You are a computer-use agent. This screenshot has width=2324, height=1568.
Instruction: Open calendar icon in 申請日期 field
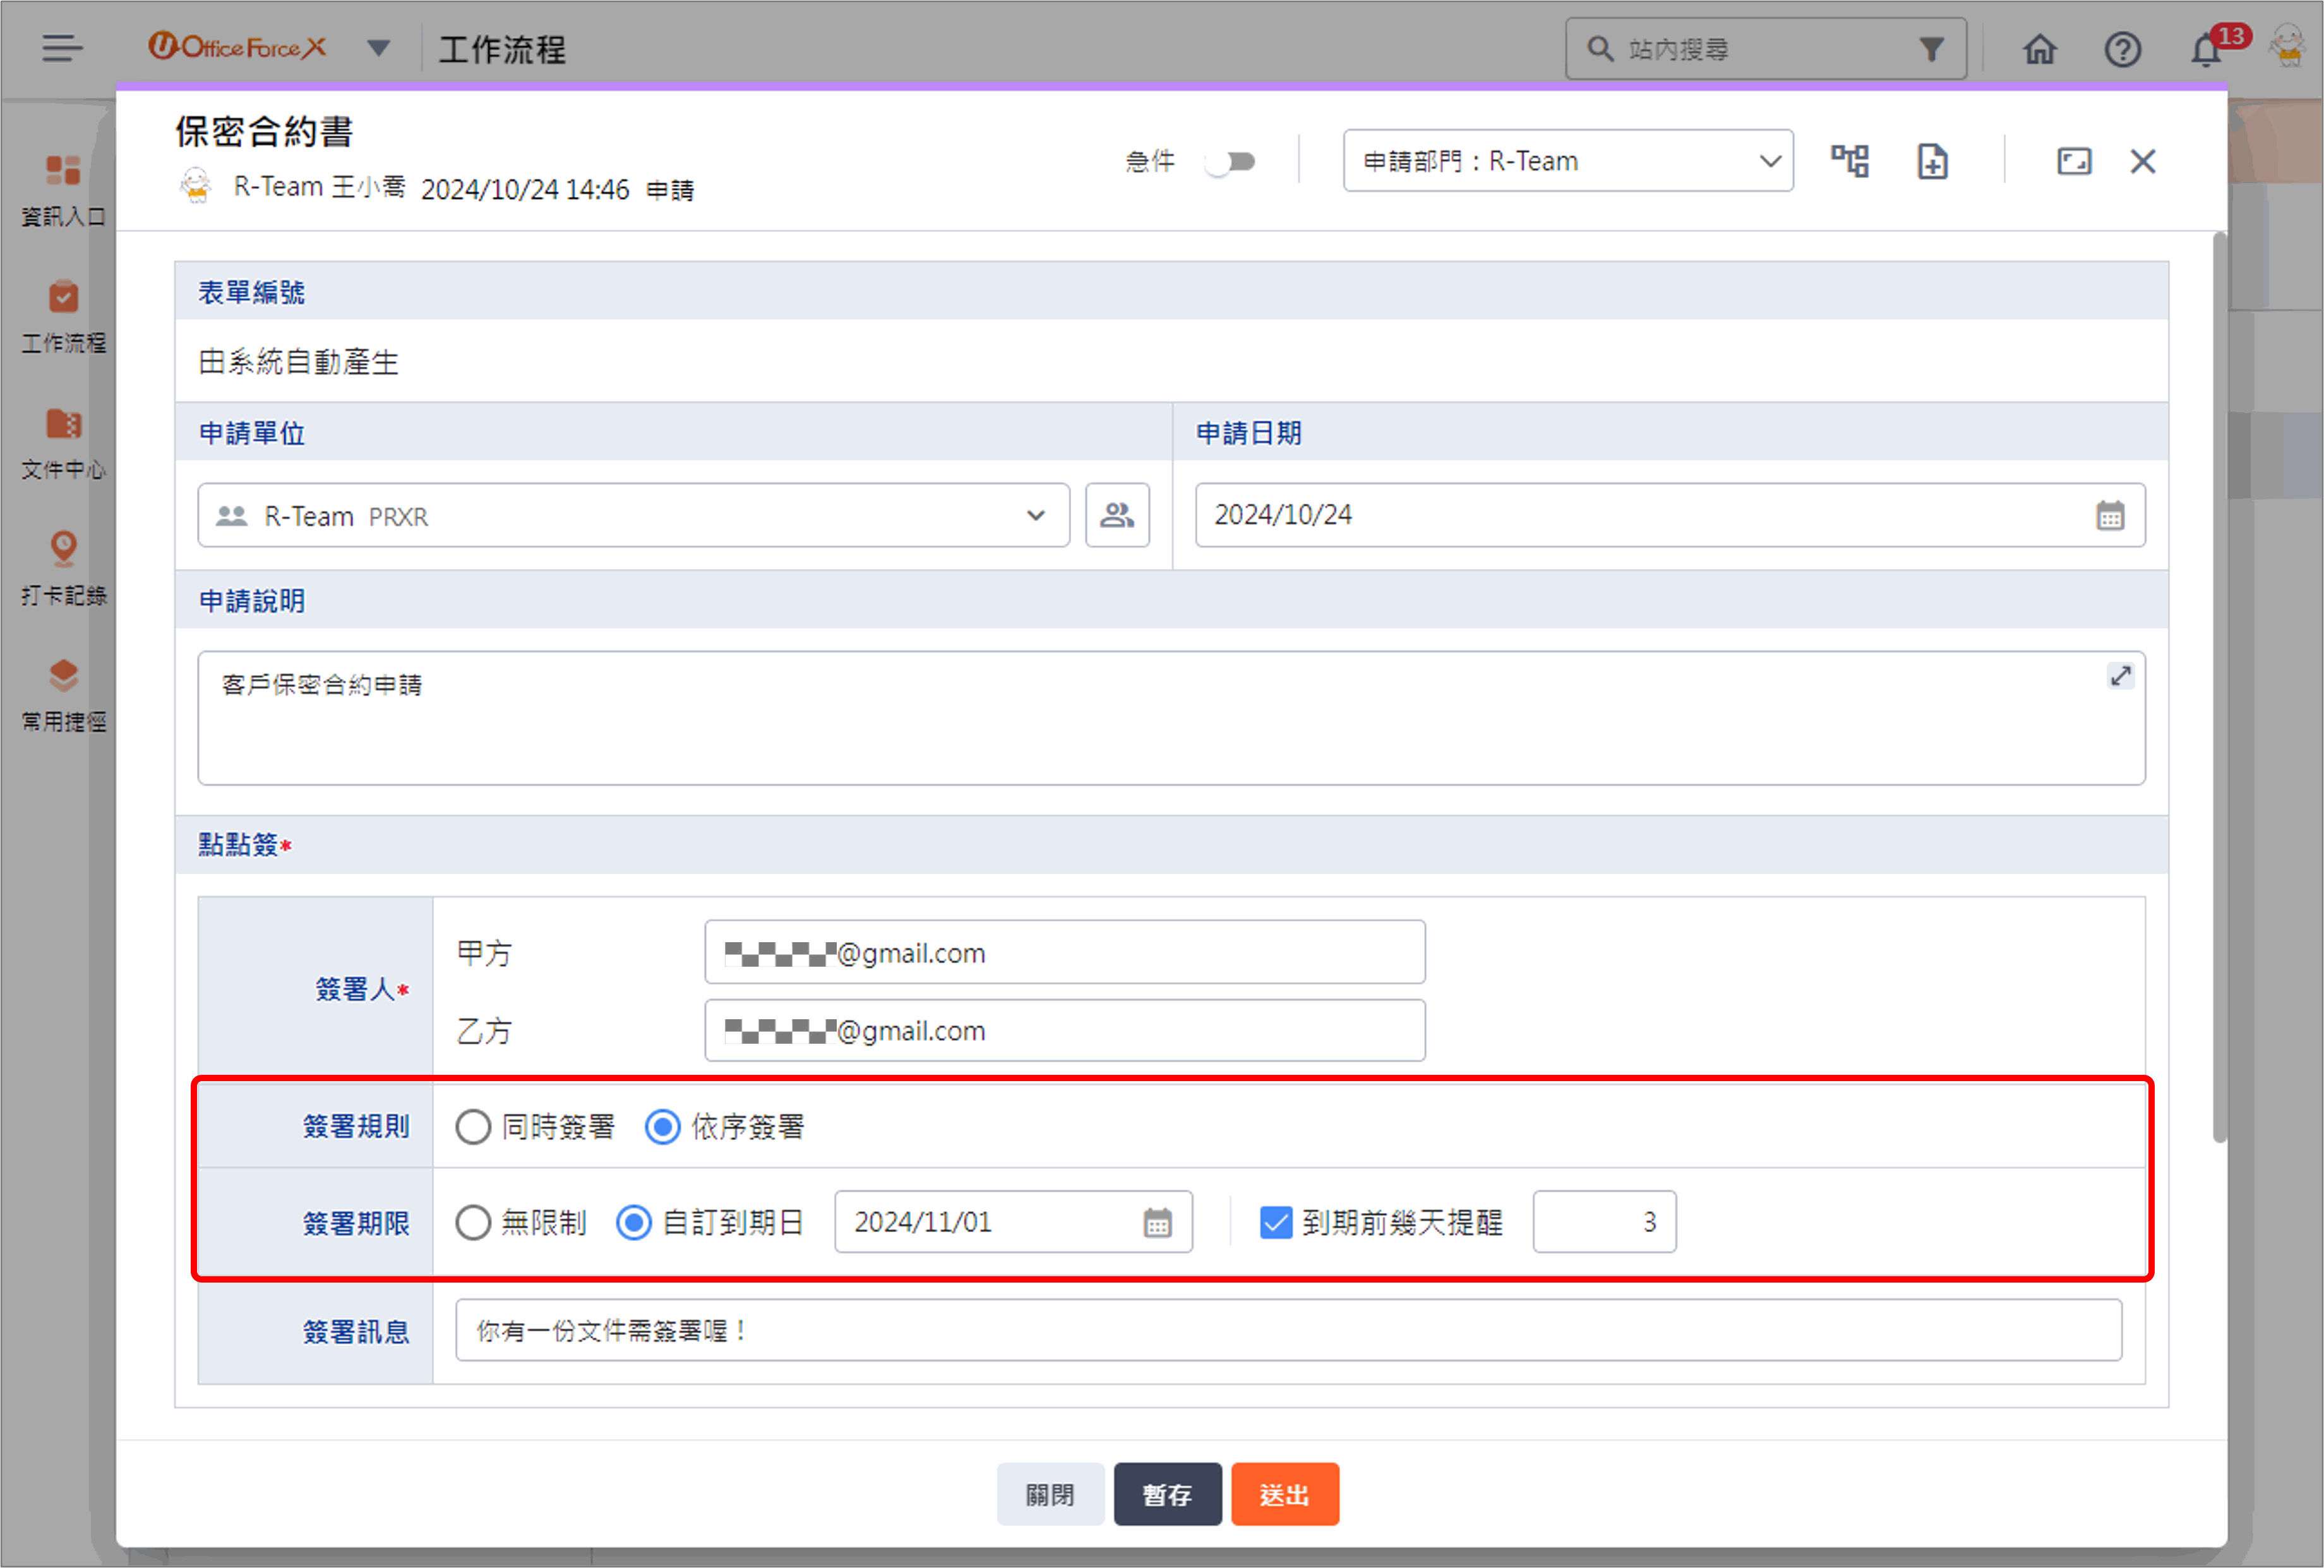2110,516
